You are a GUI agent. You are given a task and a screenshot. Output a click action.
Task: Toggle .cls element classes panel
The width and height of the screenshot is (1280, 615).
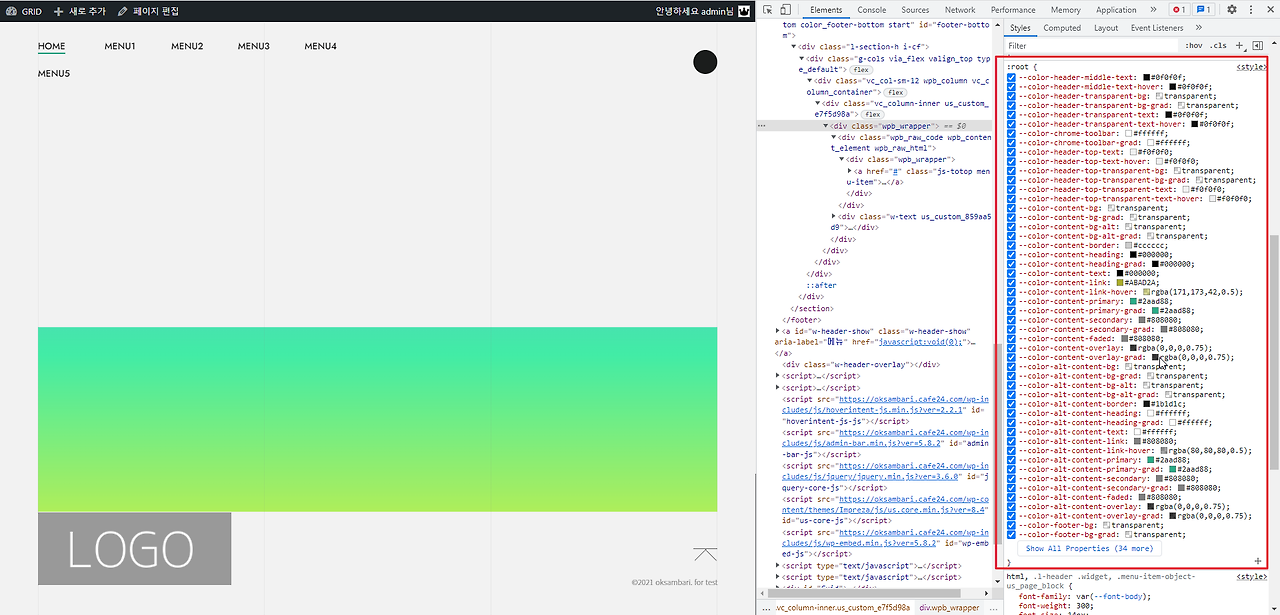(1218, 46)
